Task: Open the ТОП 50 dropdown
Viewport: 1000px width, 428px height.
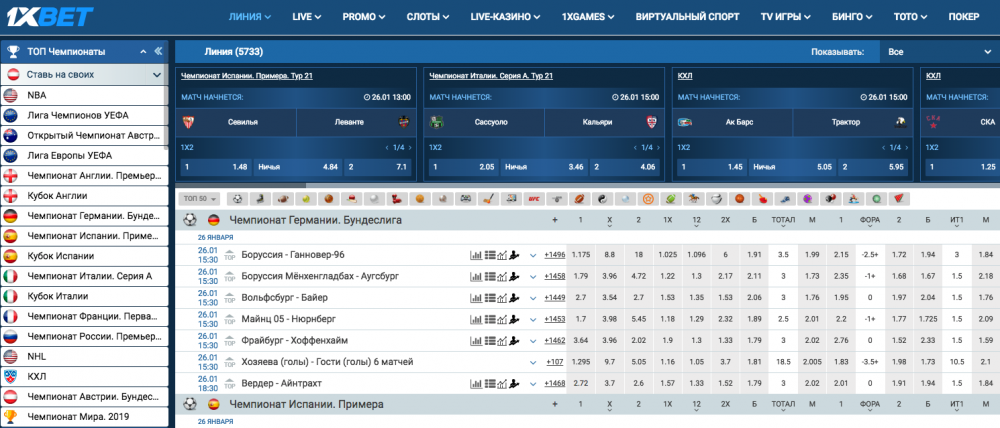Action: [x=199, y=198]
